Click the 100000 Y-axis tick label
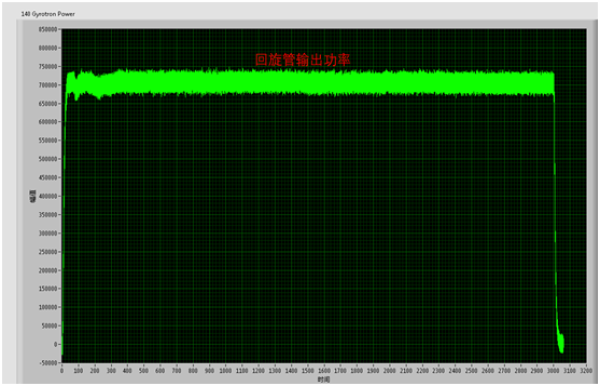 (48, 307)
